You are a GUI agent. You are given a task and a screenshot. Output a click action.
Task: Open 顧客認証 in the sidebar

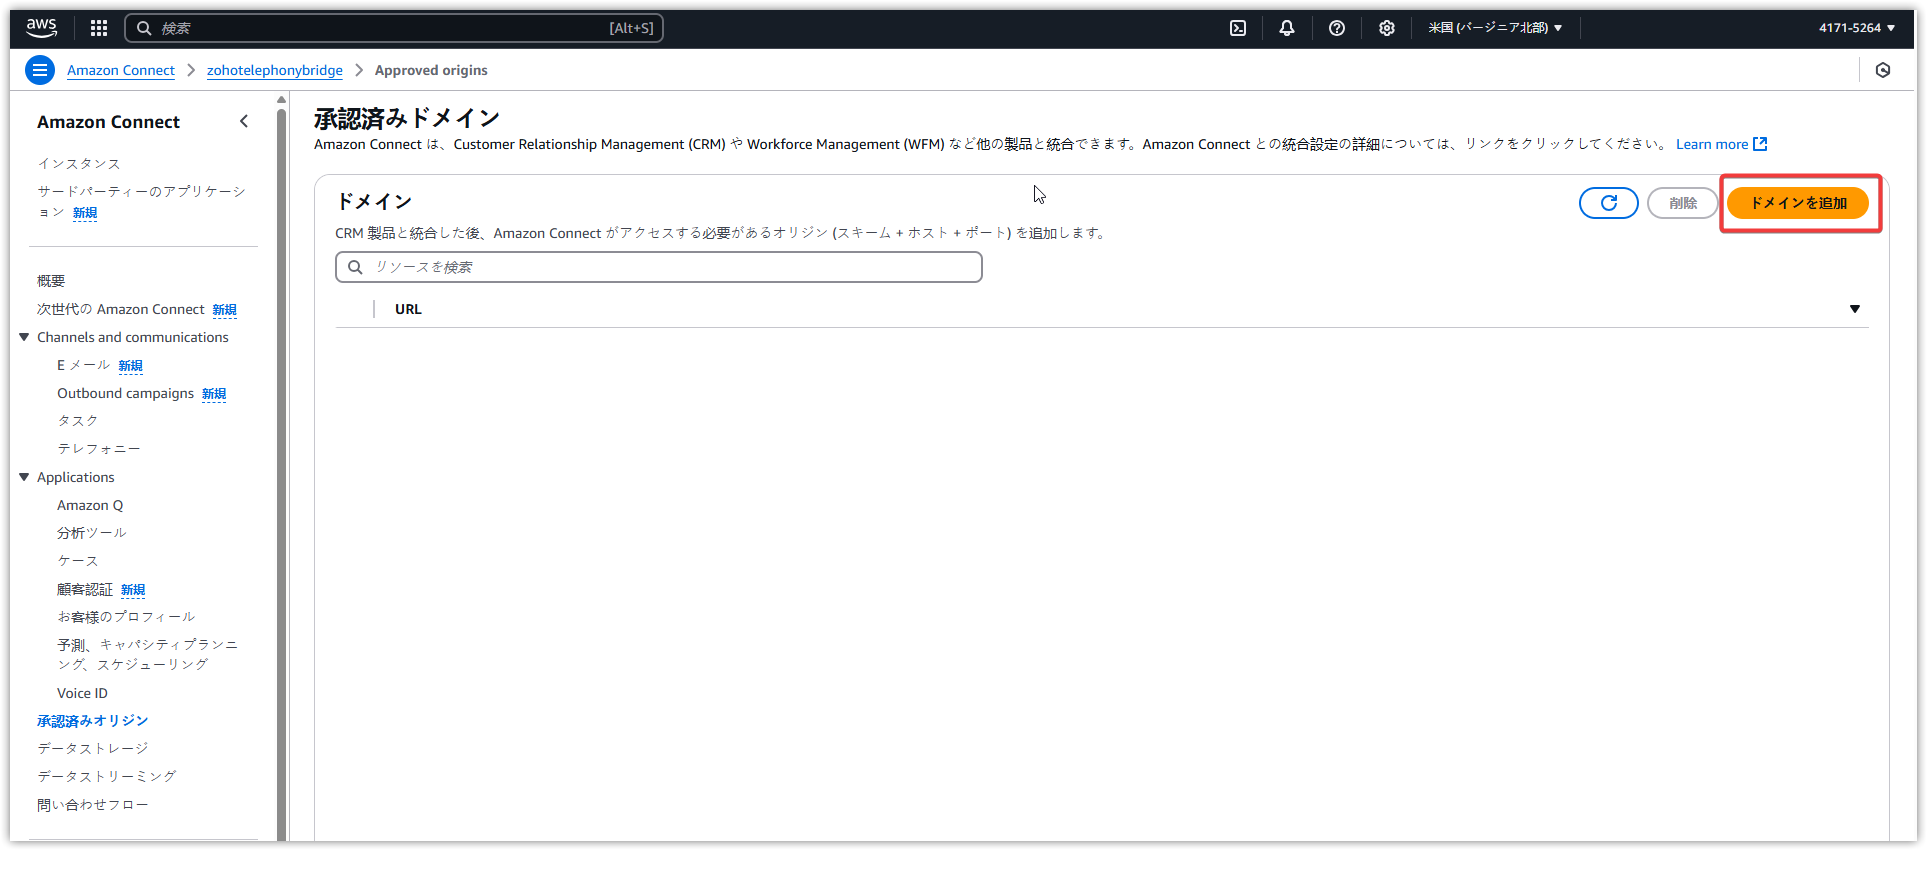[x=85, y=589]
